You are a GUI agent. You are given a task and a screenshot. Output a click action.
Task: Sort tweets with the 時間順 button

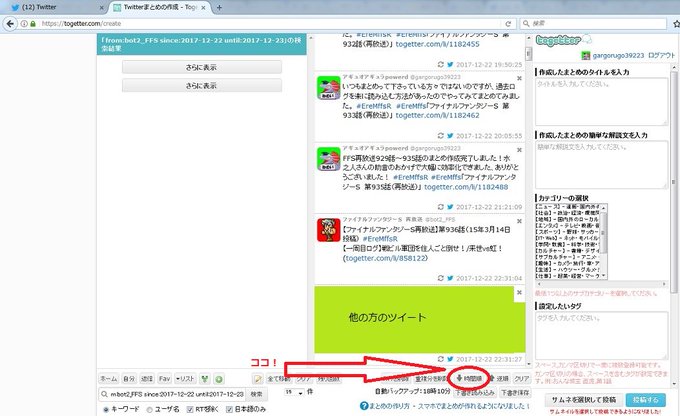tap(470, 379)
